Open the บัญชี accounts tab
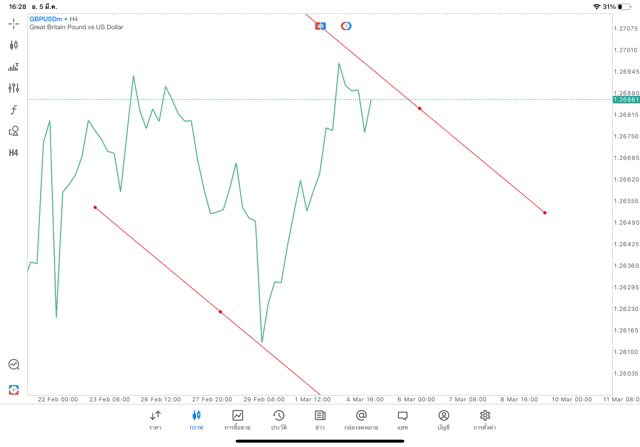This screenshot has height=447, width=640. click(x=443, y=419)
